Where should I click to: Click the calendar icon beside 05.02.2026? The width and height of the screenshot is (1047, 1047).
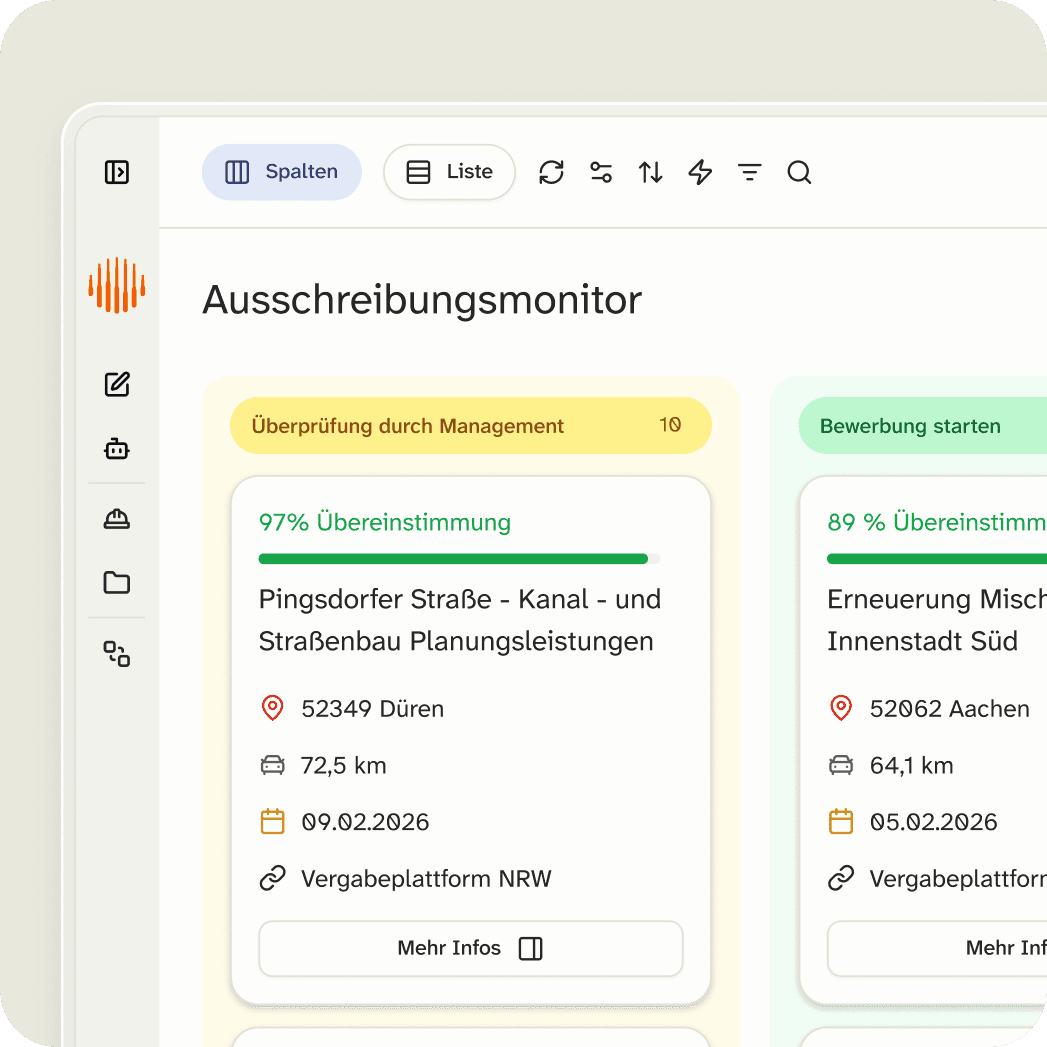(841, 821)
